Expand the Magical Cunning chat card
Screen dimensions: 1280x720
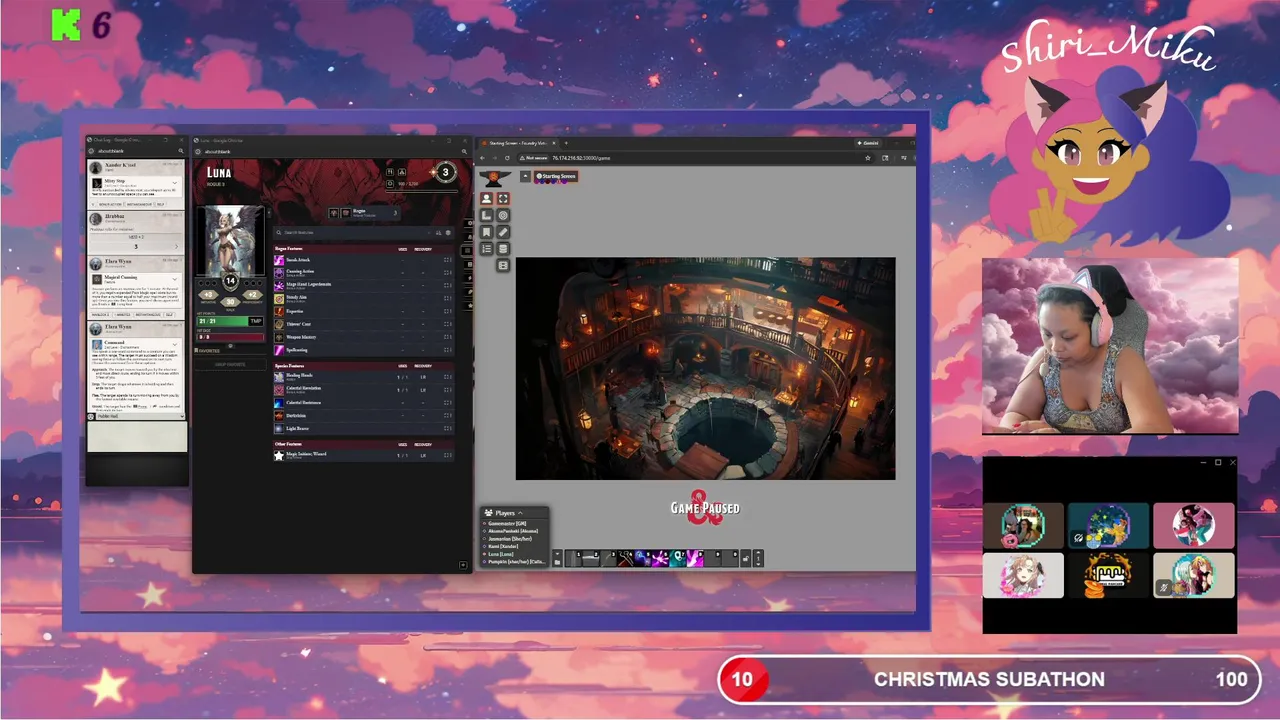point(174,279)
